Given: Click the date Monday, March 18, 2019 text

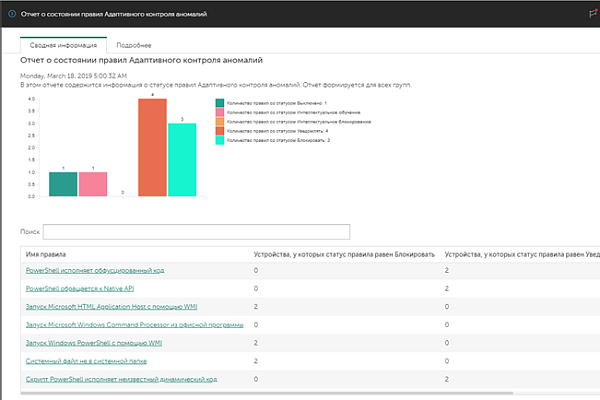Looking at the screenshot, I should [x=73, y=76].
